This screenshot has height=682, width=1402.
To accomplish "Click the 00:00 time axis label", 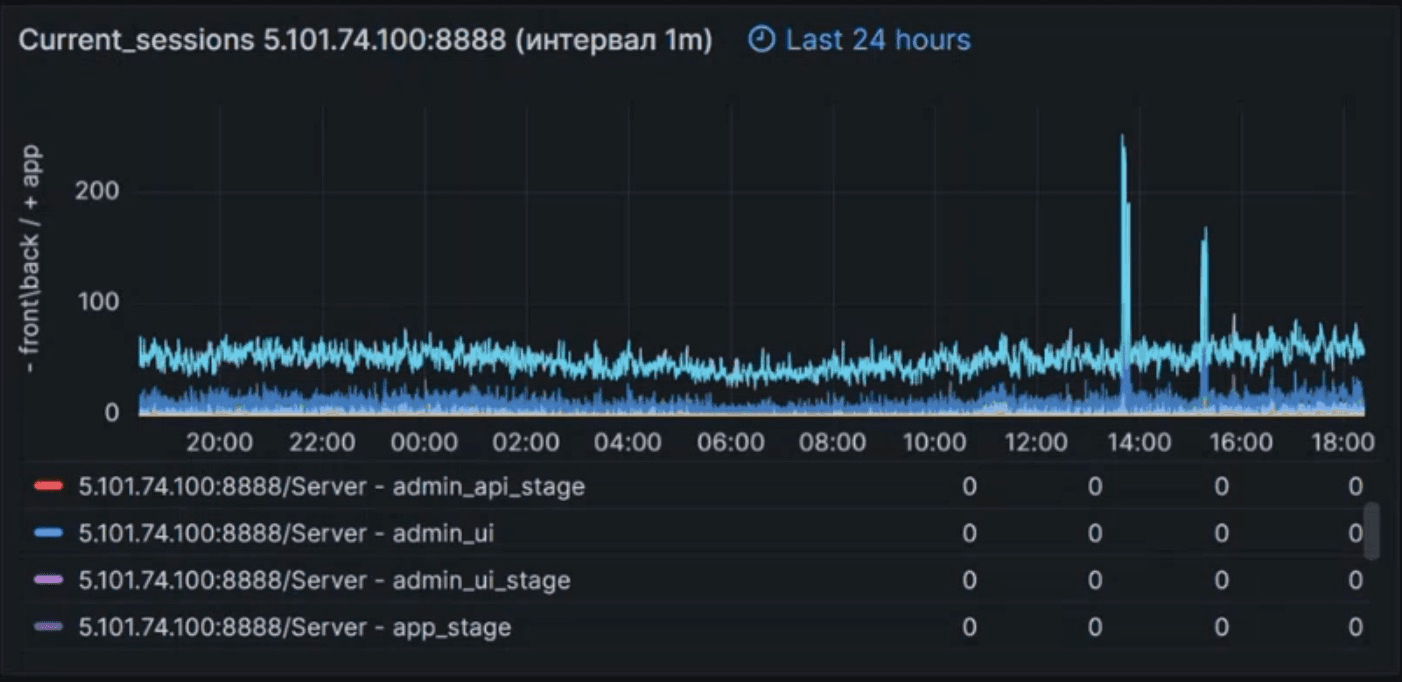I will (426, 442).
